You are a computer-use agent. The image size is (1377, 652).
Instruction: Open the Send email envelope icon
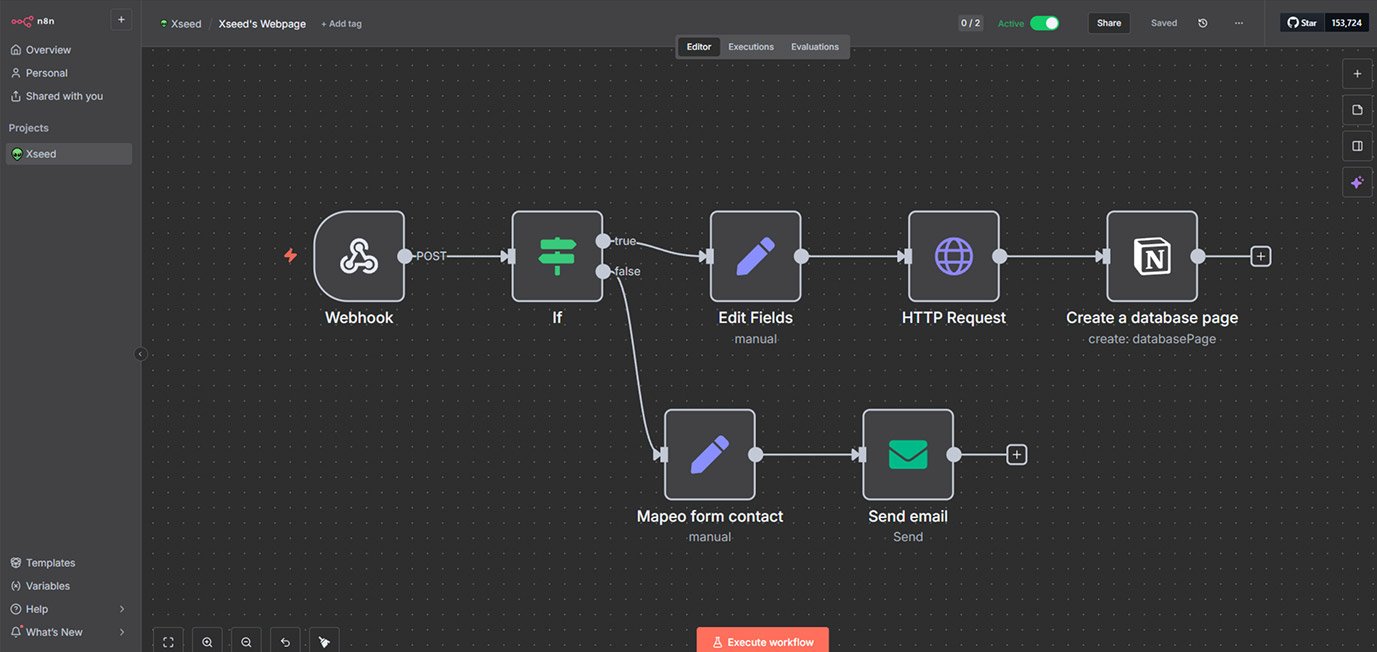[908, 454]
